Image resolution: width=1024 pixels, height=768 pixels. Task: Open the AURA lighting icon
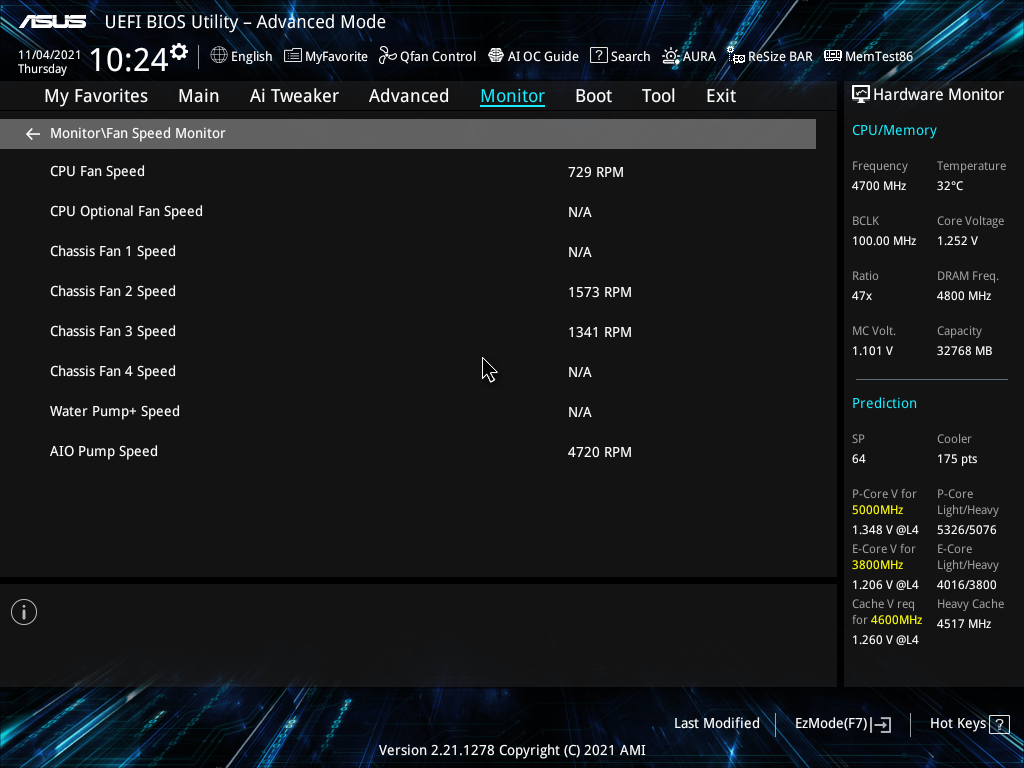tap(671, 56)
